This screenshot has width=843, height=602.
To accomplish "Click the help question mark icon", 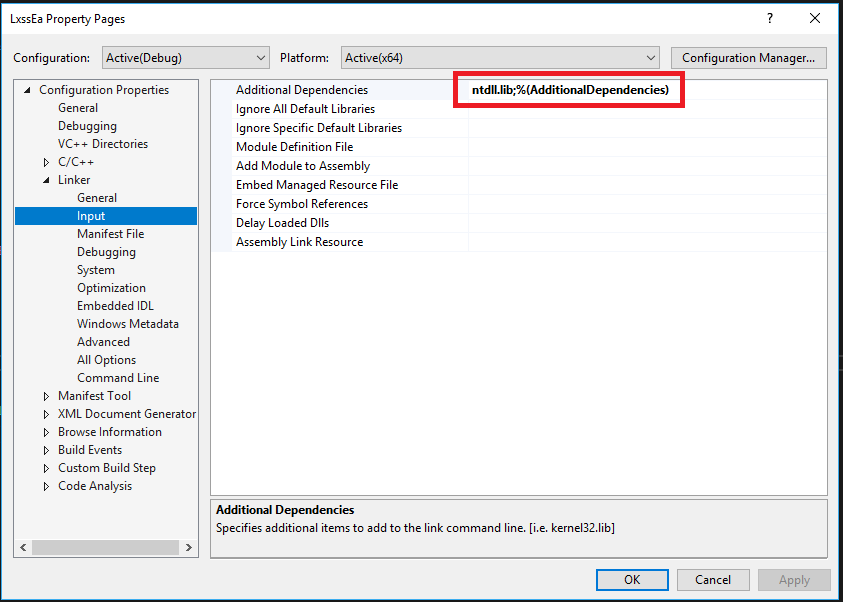I will tap(769, 18).
